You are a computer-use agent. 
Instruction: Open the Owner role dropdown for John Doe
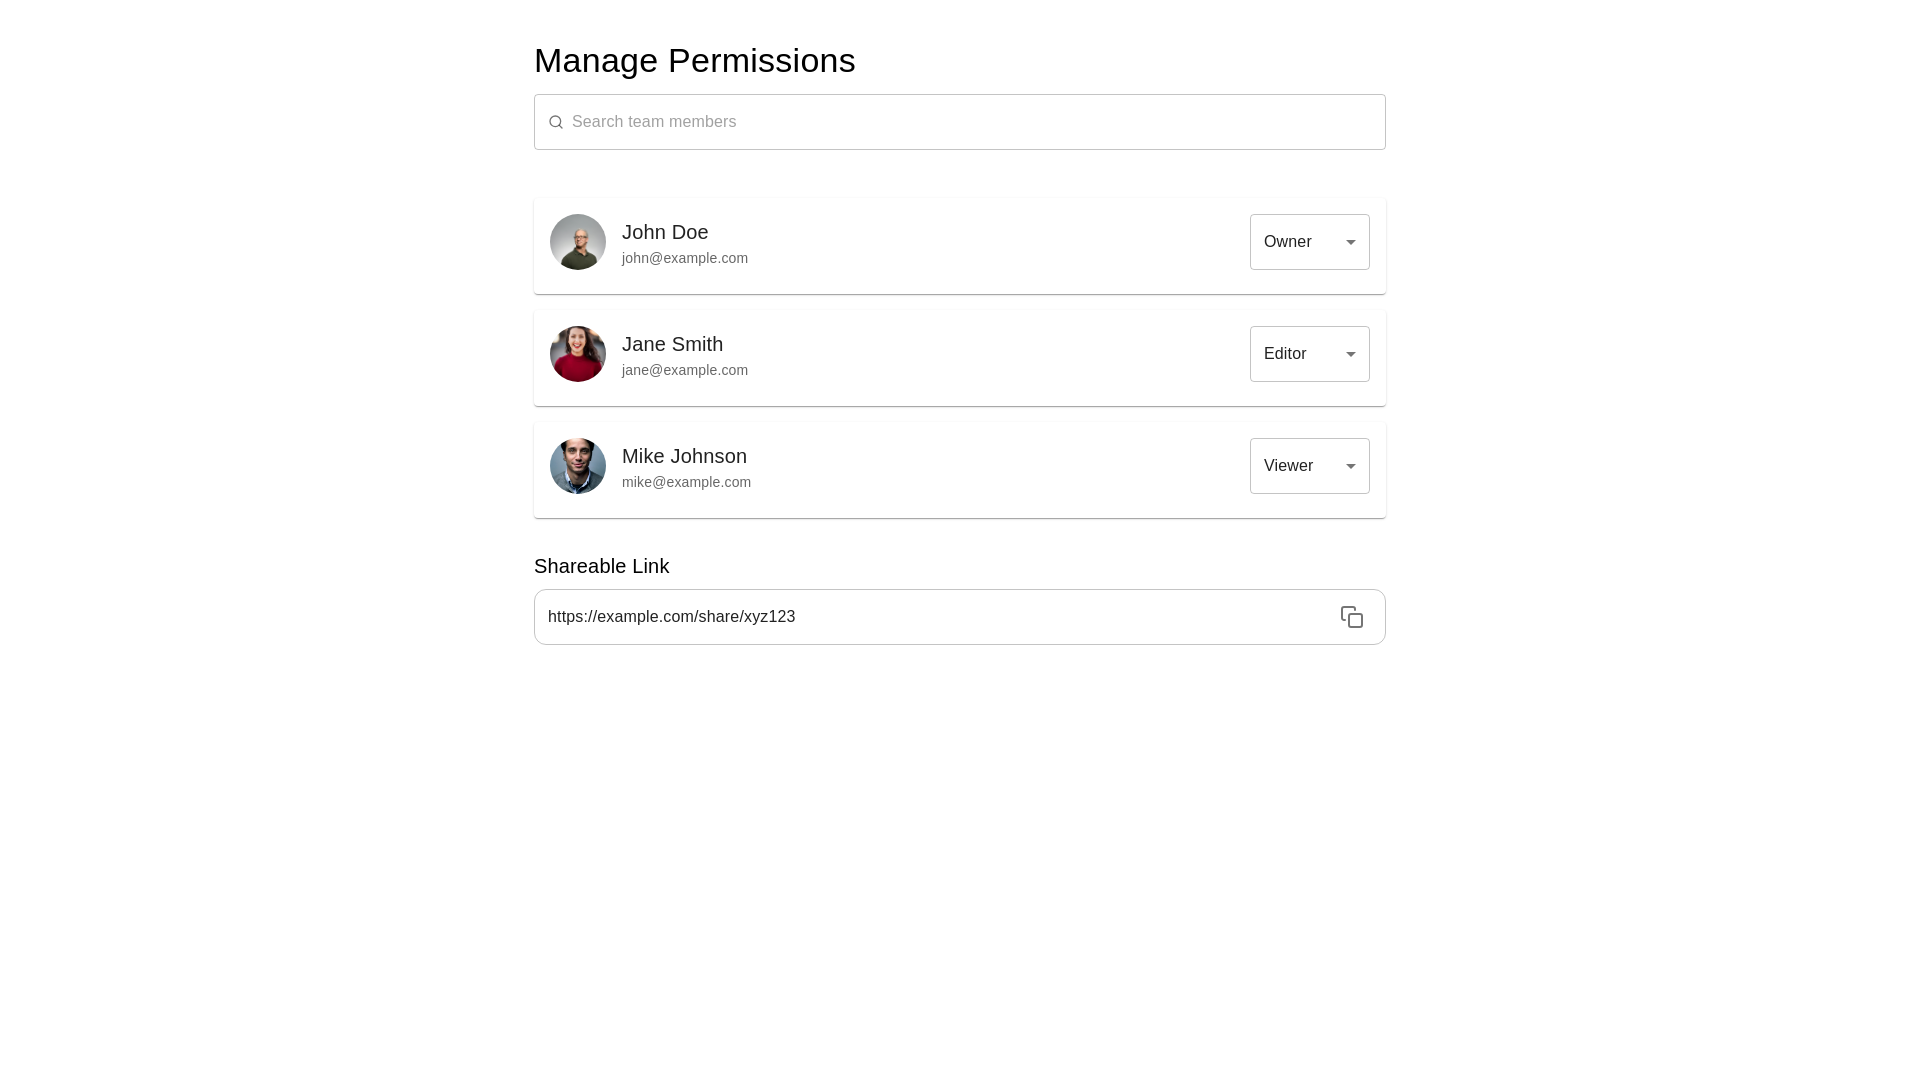click(x=1309, y=242)
